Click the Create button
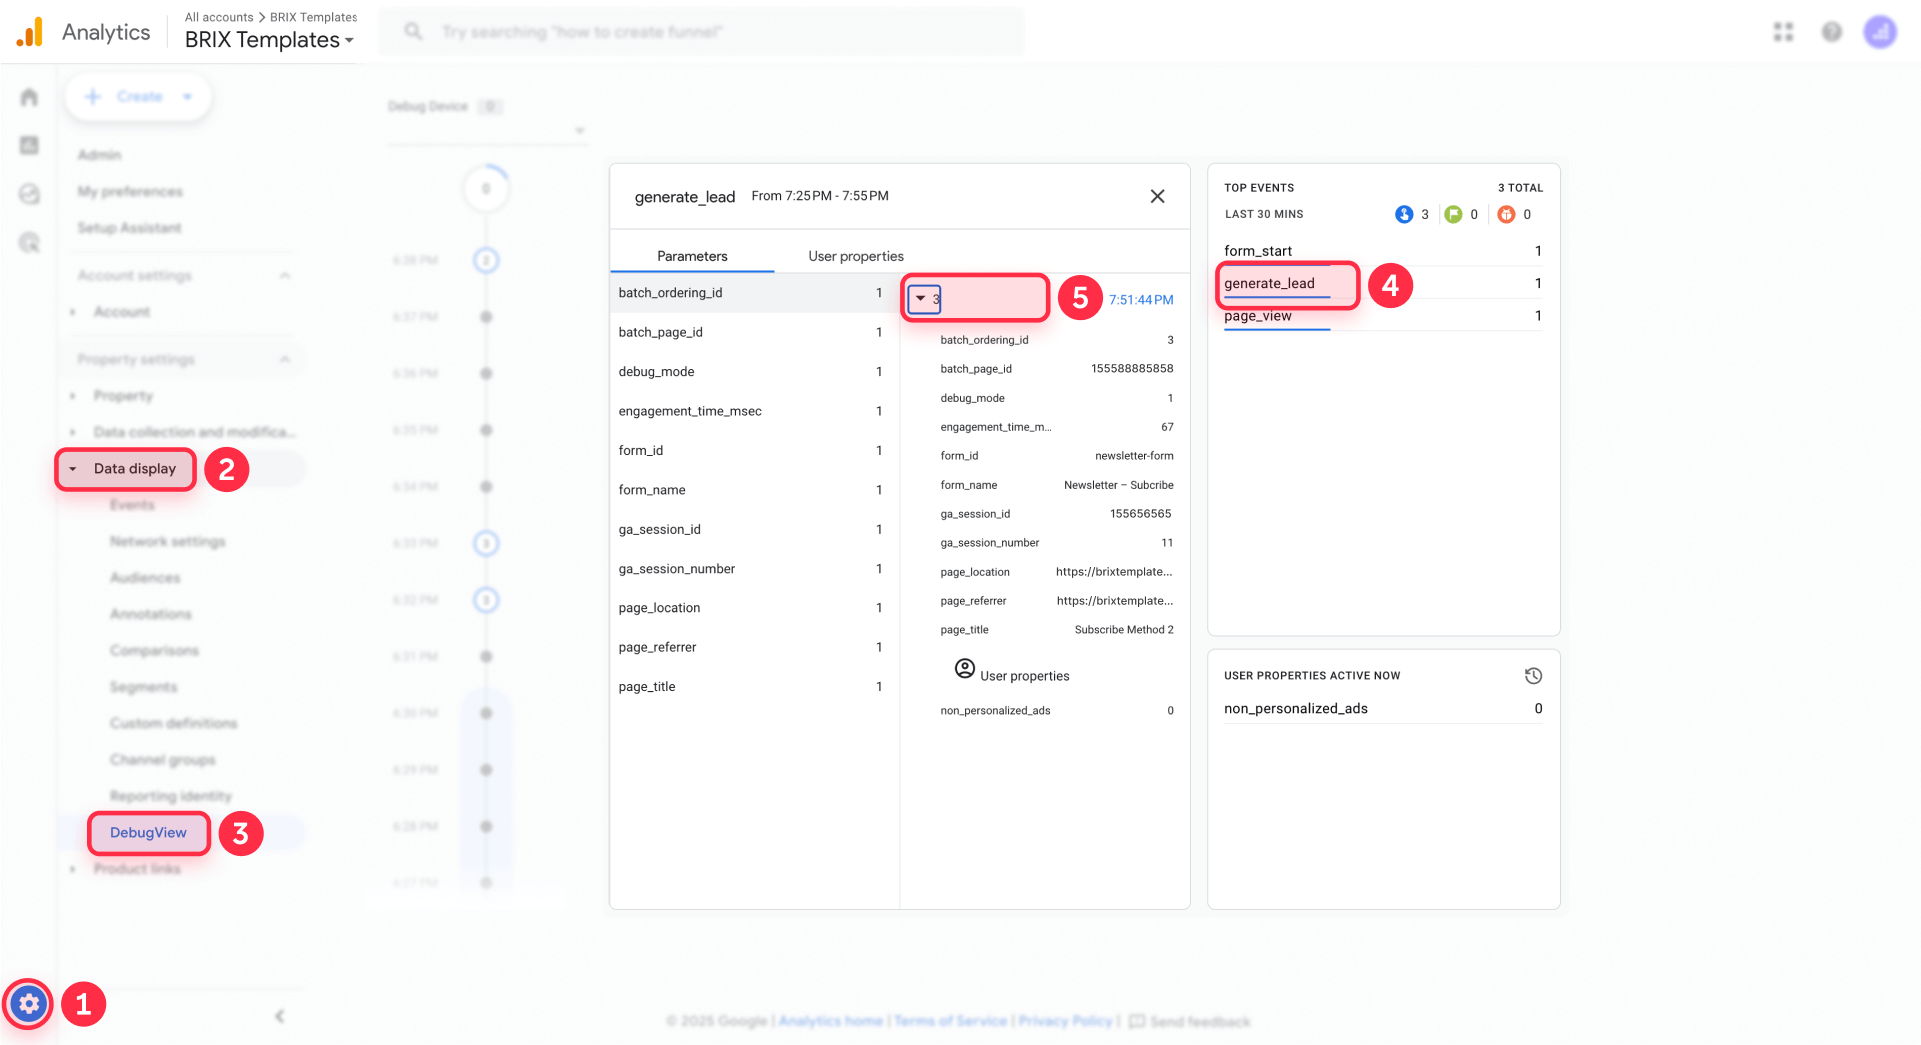1921x1045 pixels. [138, 96]
